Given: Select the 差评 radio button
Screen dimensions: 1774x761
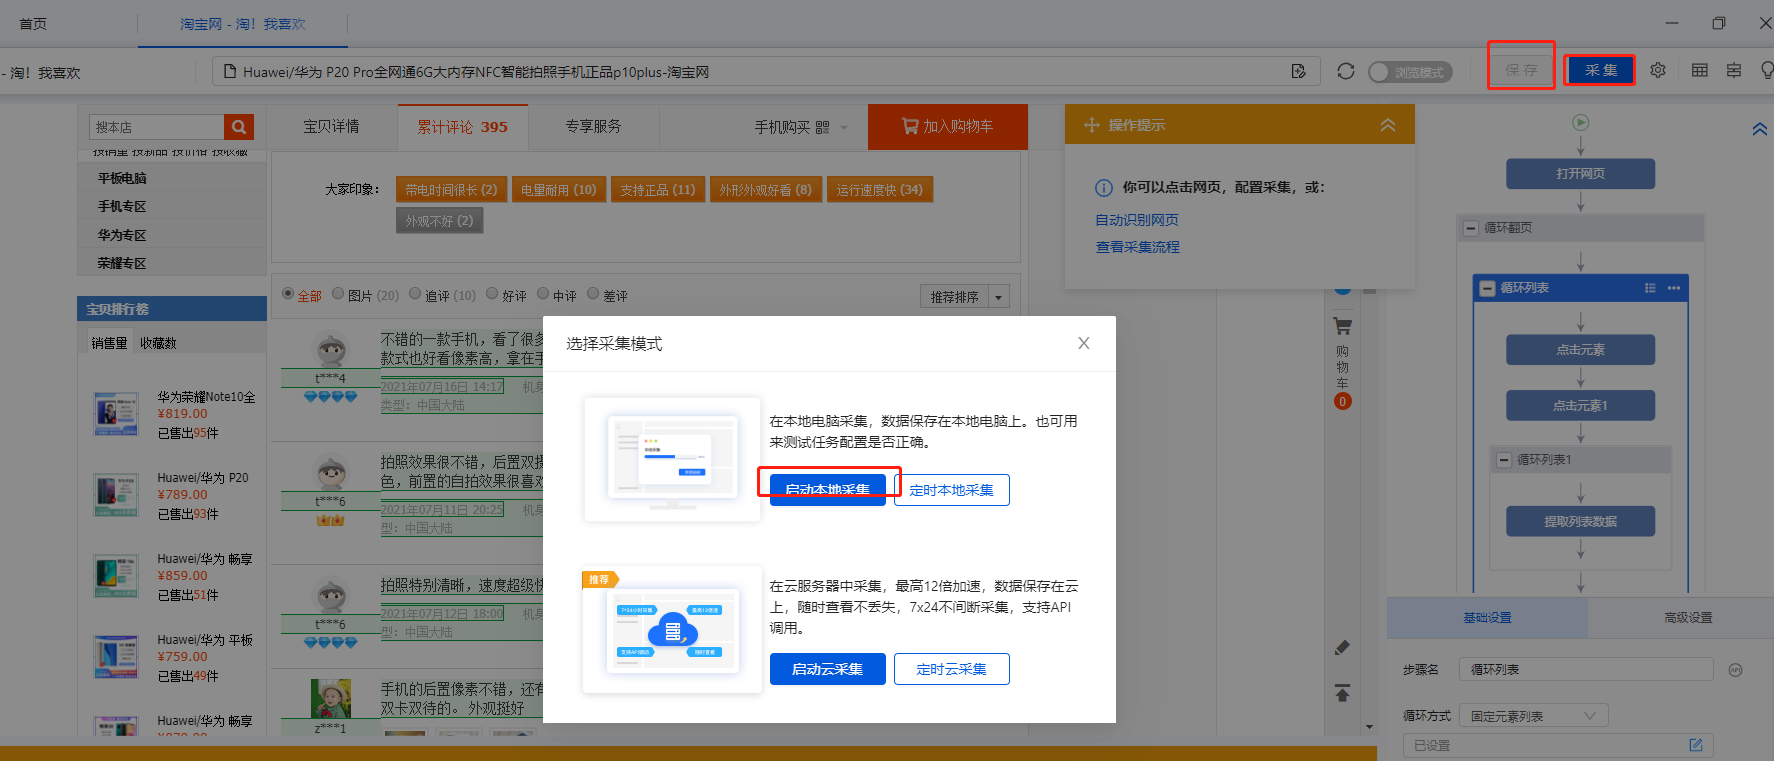Looking at the screenshot, I should (x=593, y=294).
